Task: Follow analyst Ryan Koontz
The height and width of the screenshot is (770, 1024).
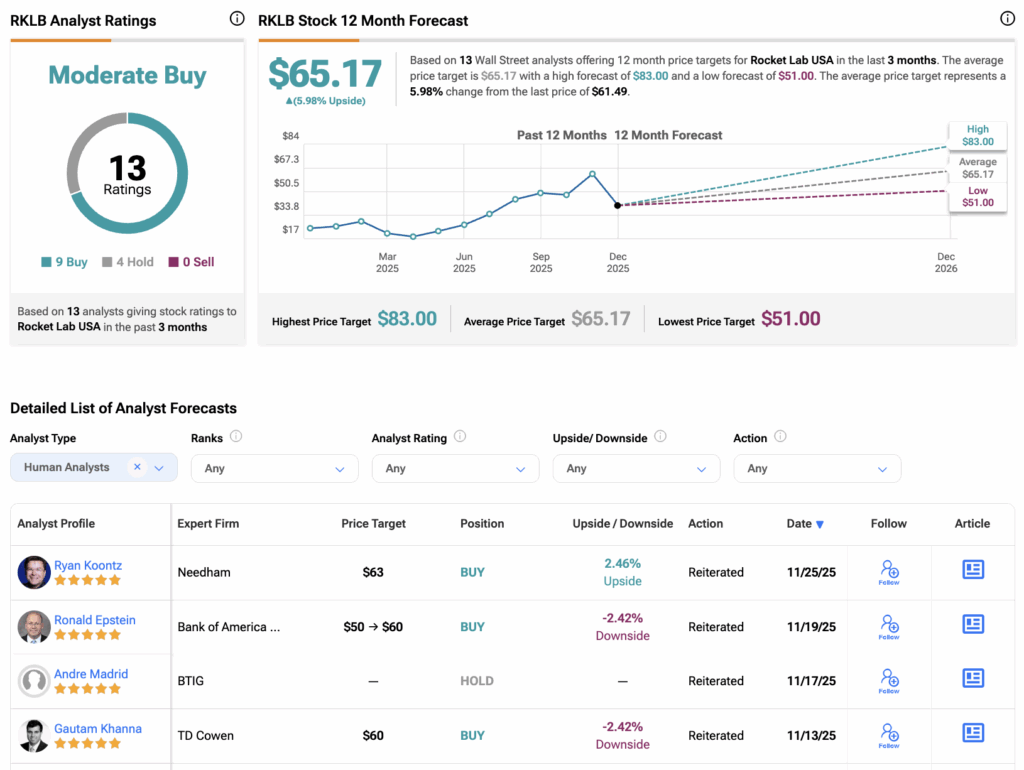Action: click(x=888, y=572)
